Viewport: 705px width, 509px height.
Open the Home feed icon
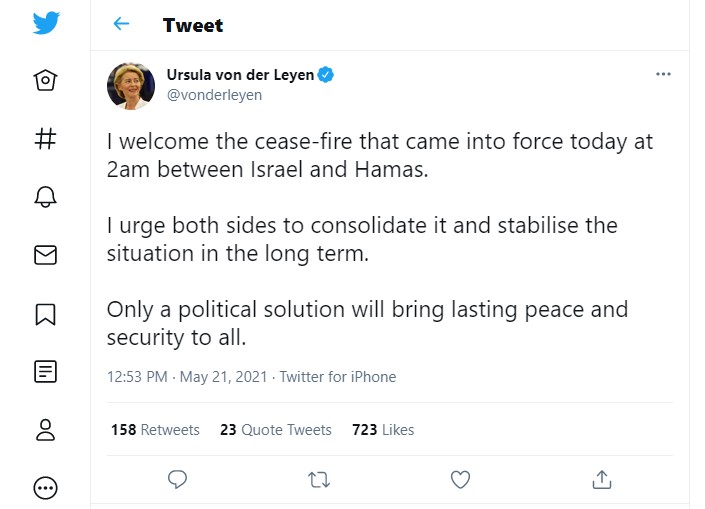[46, 80]
